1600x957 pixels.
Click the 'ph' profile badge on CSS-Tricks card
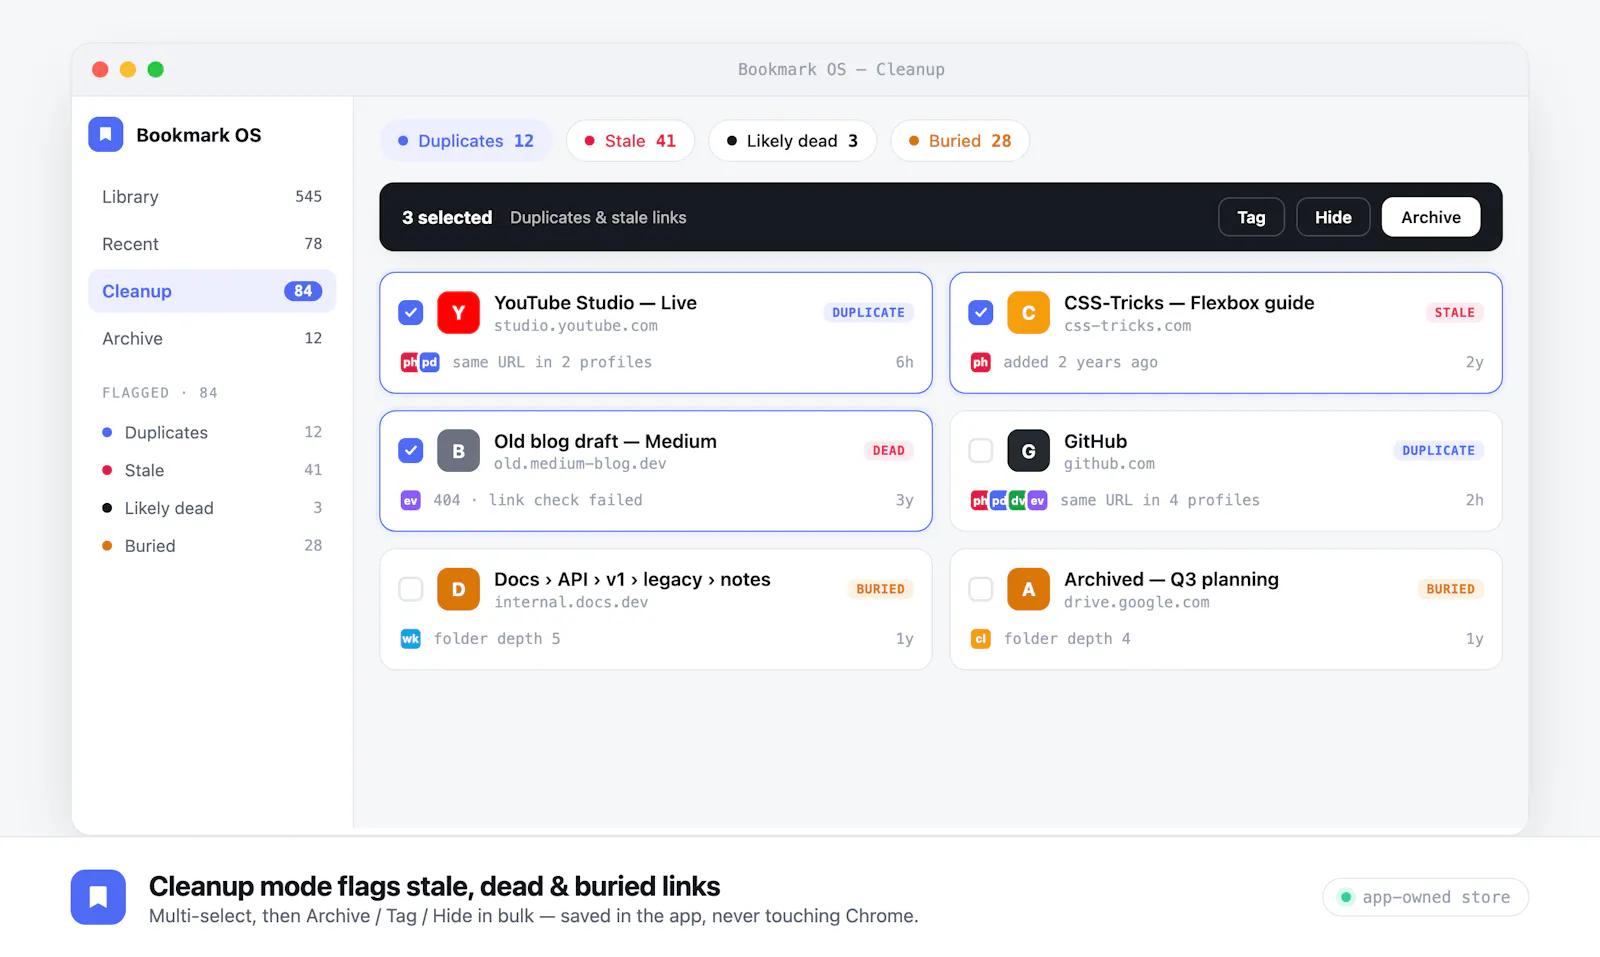pos(980,362)
